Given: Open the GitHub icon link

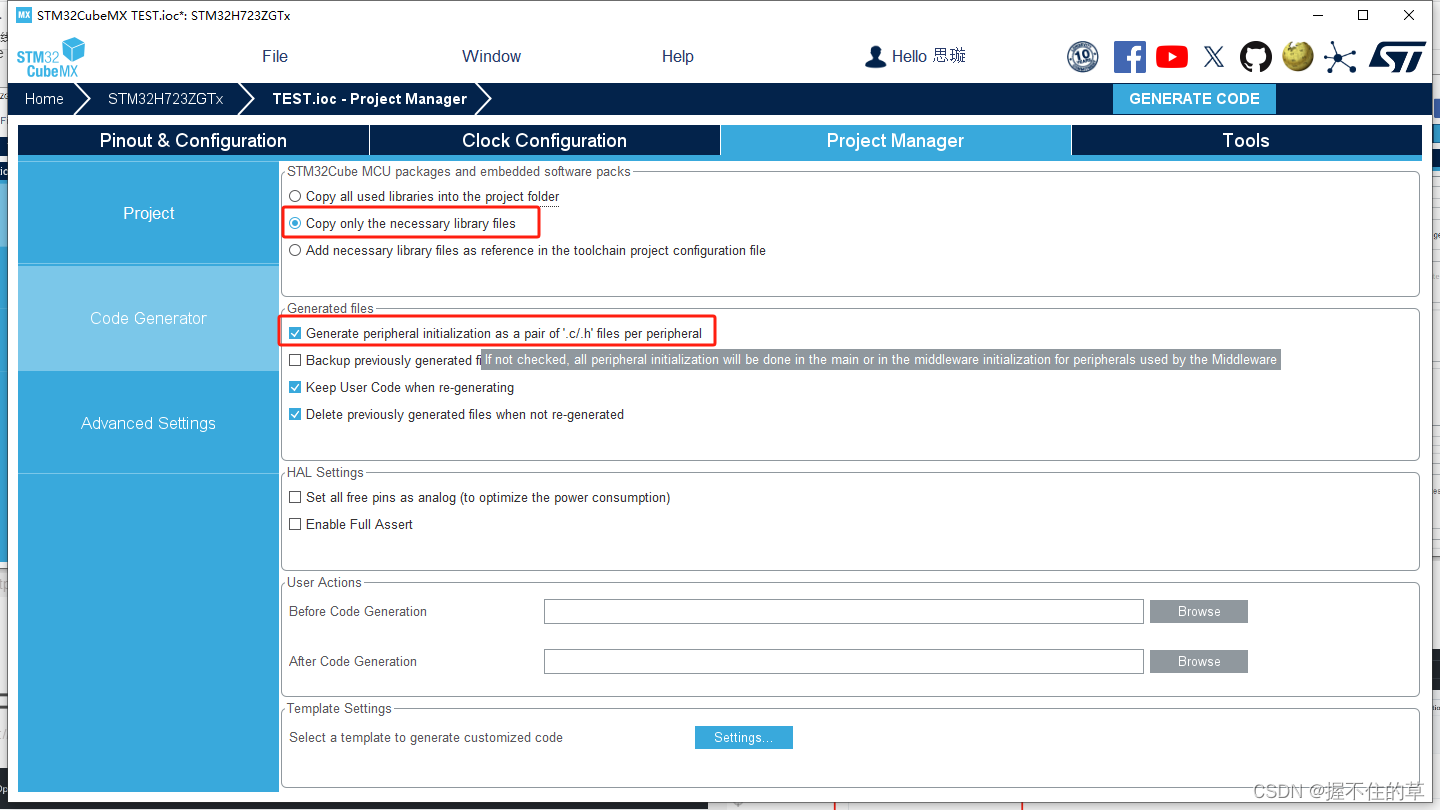Looking at the screenshot, I should [1256, 57].
